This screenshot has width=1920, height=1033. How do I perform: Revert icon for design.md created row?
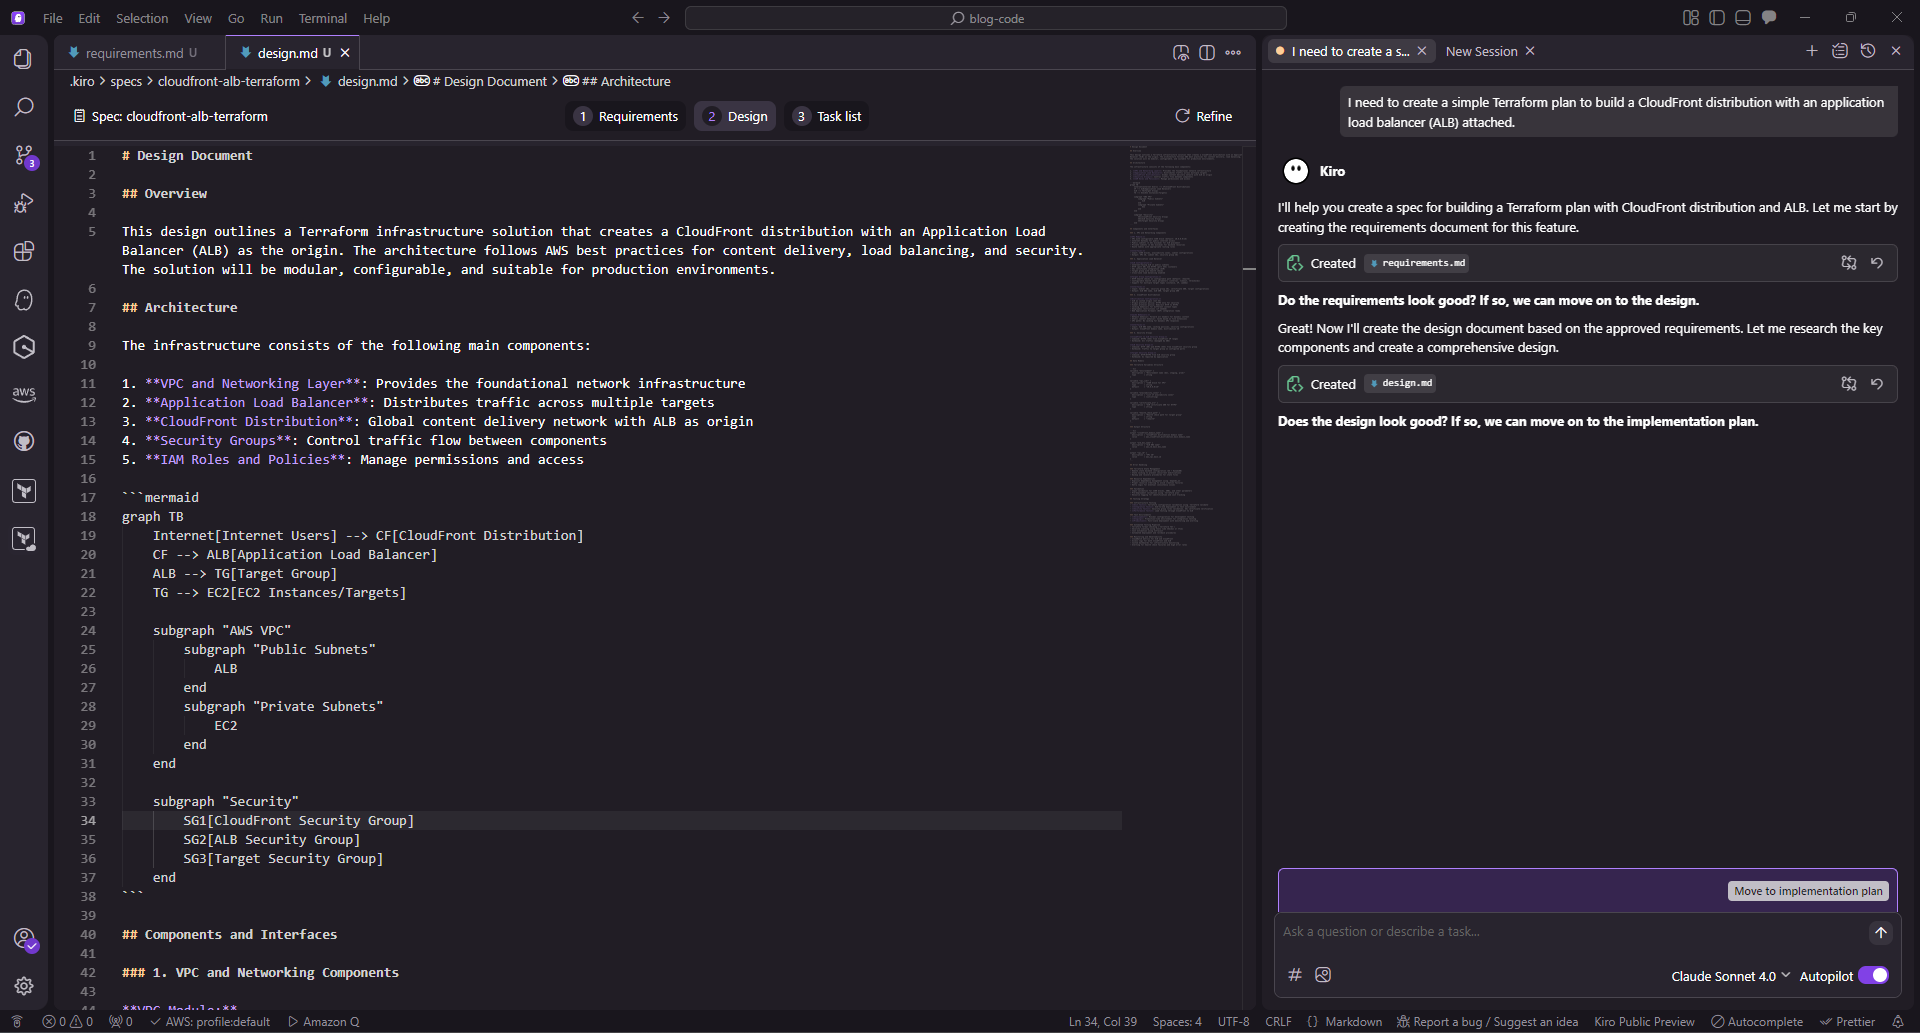(1877, 384)
